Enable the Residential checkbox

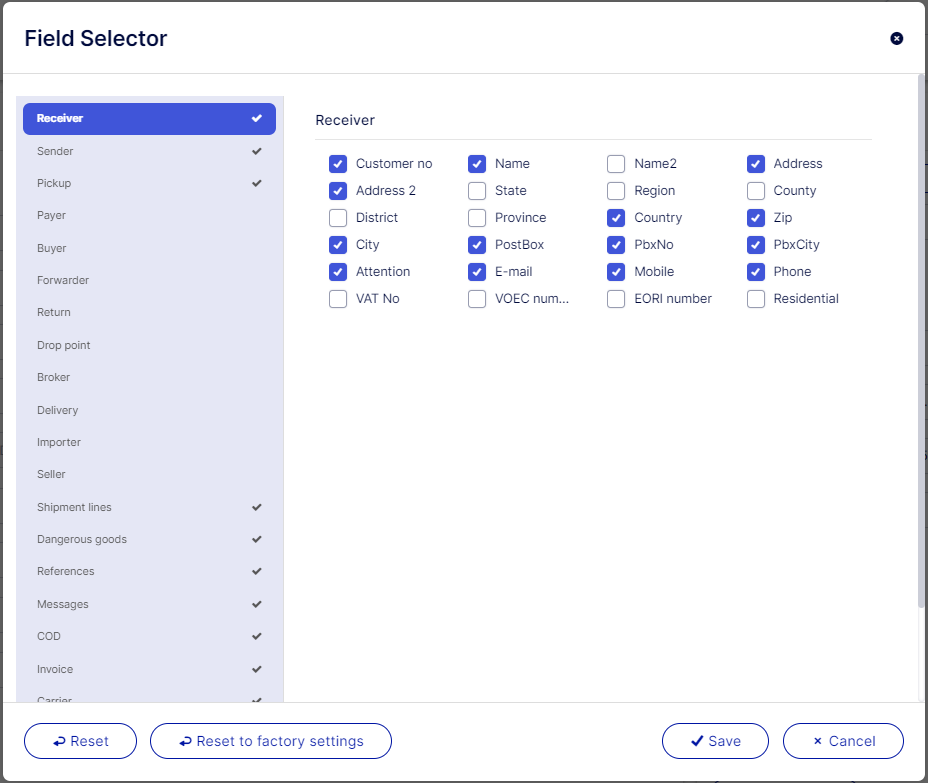756,299
